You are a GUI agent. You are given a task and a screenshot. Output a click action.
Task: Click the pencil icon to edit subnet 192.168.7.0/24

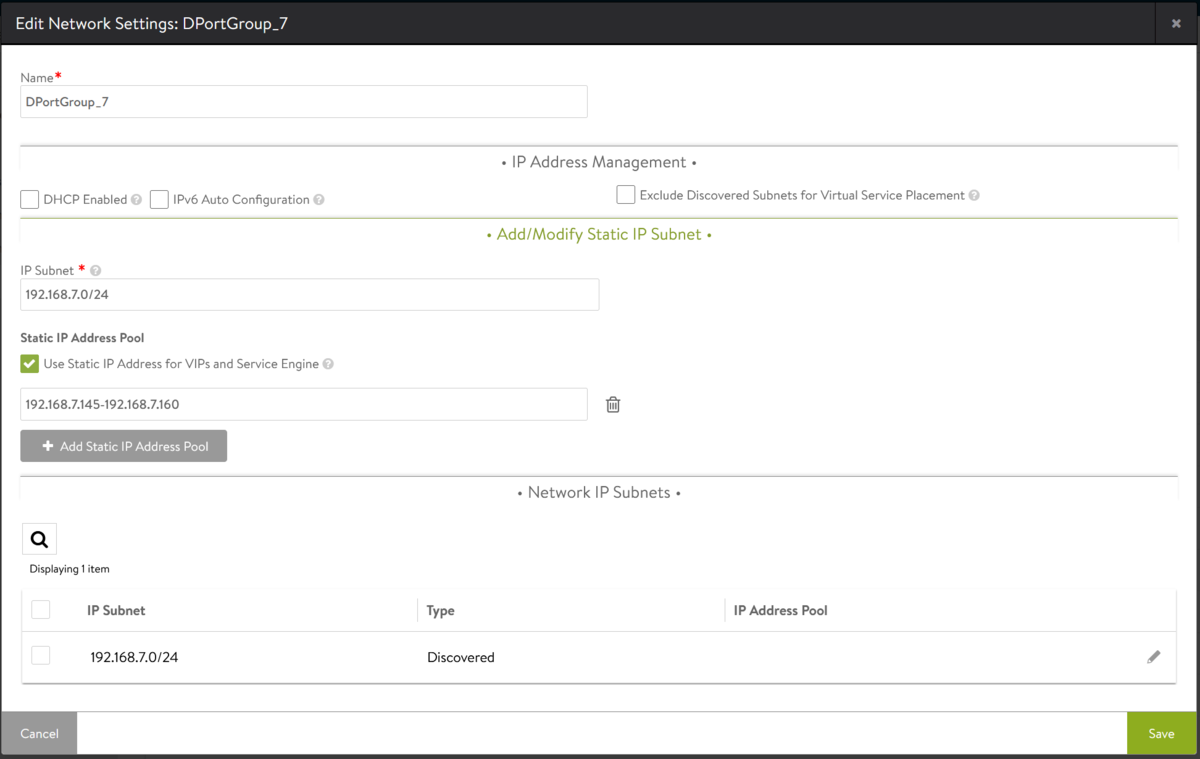coord(1153,657)
